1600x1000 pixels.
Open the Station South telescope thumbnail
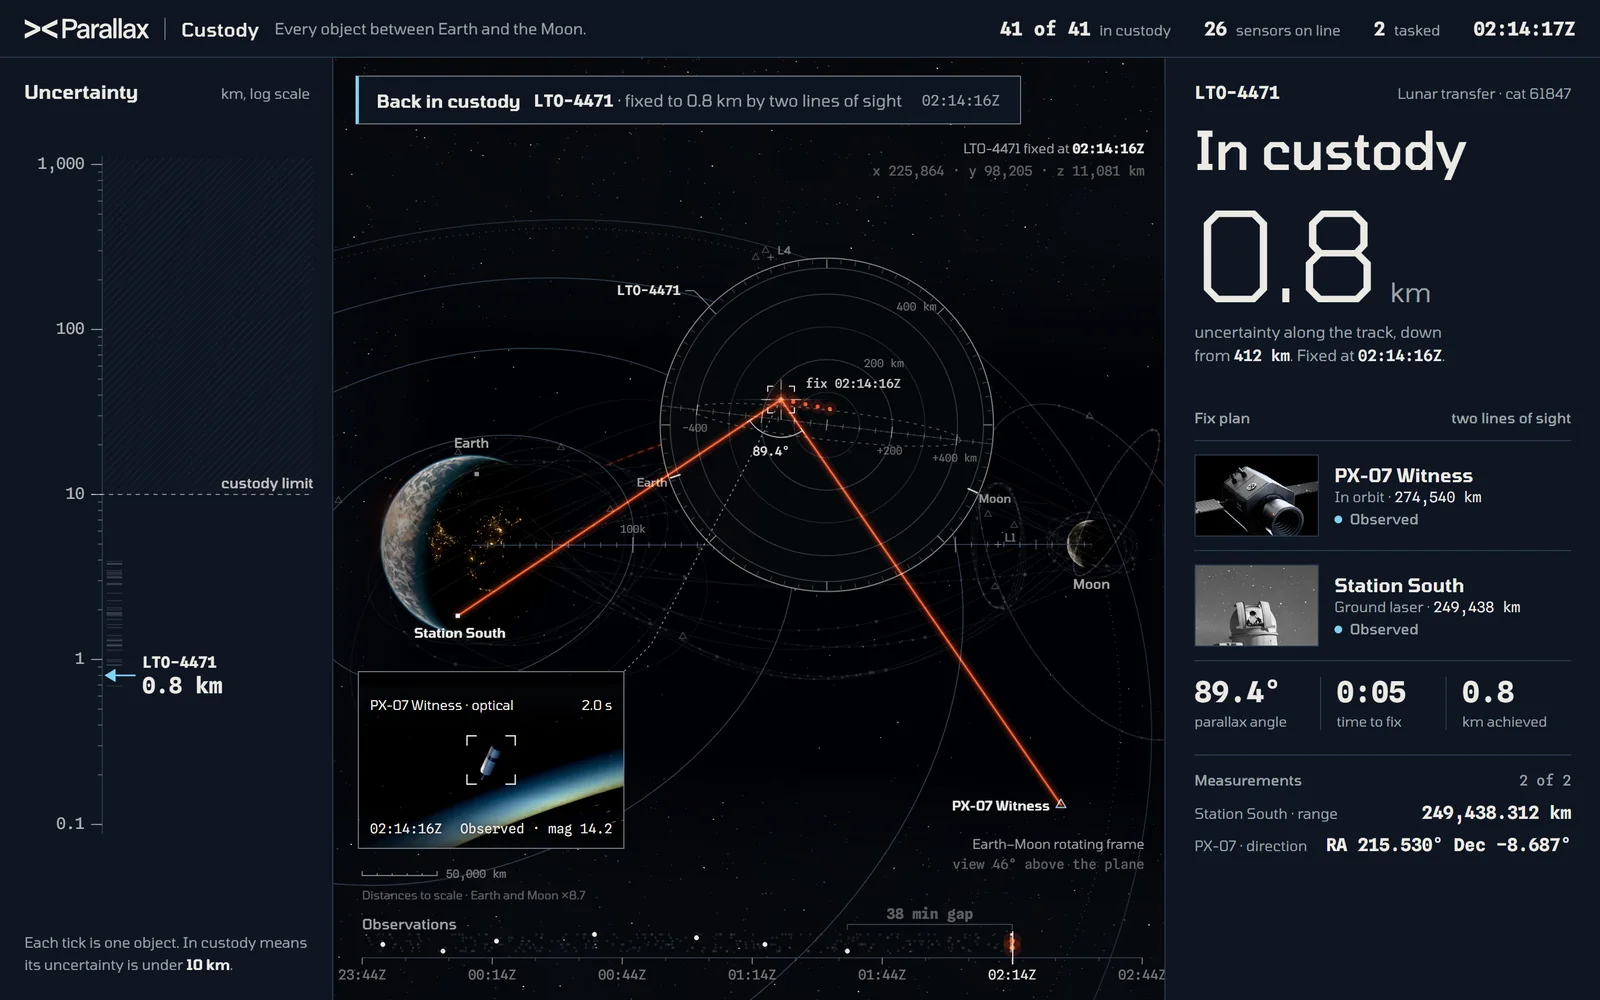click(x=1256, y=606)
